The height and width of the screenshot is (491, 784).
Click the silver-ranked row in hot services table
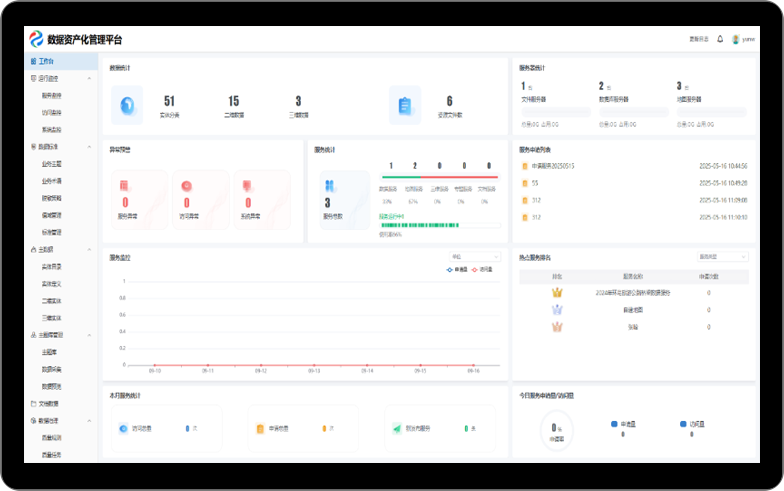click(x=632, y=310)
